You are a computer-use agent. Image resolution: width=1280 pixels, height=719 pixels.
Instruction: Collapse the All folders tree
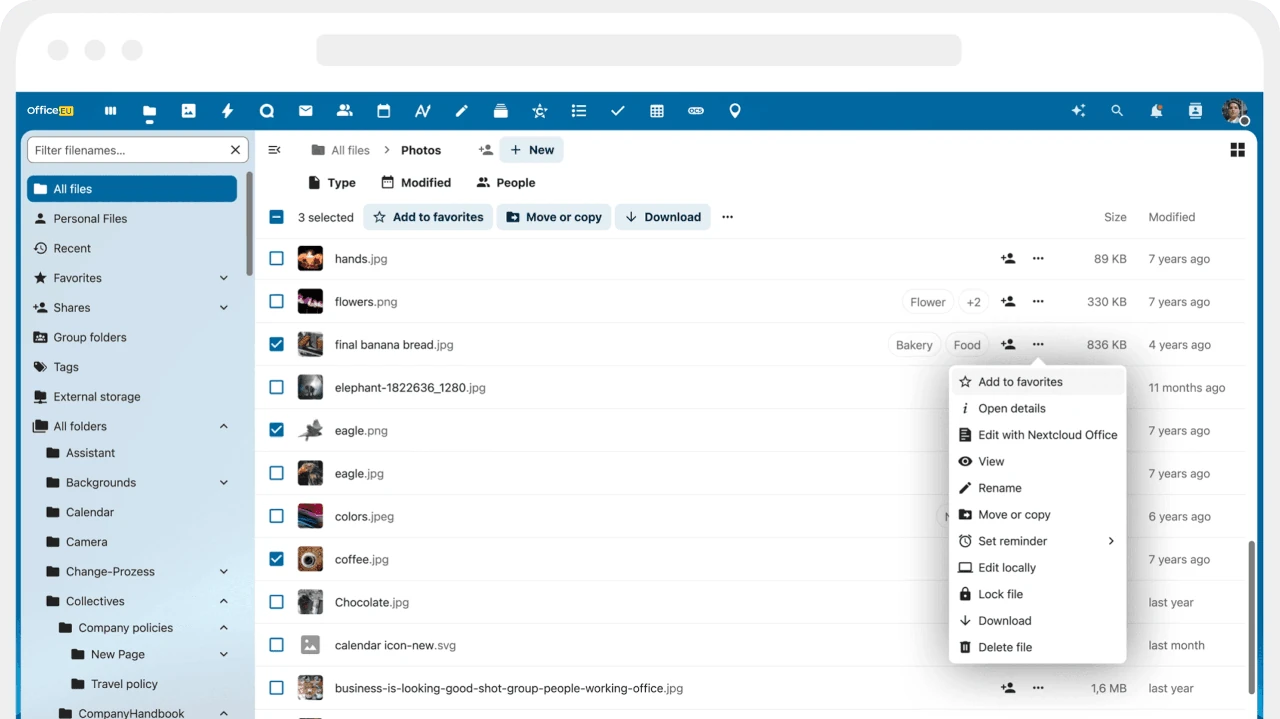point(224,426)
